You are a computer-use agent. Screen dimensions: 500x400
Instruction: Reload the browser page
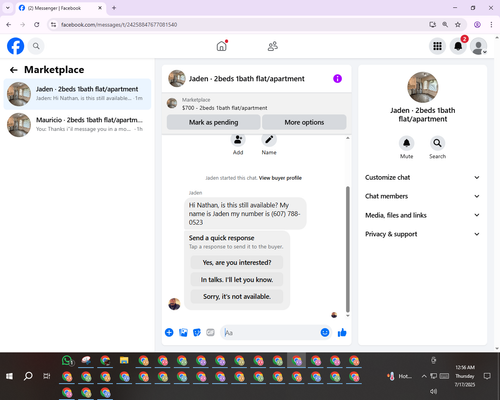coord(37,25)
